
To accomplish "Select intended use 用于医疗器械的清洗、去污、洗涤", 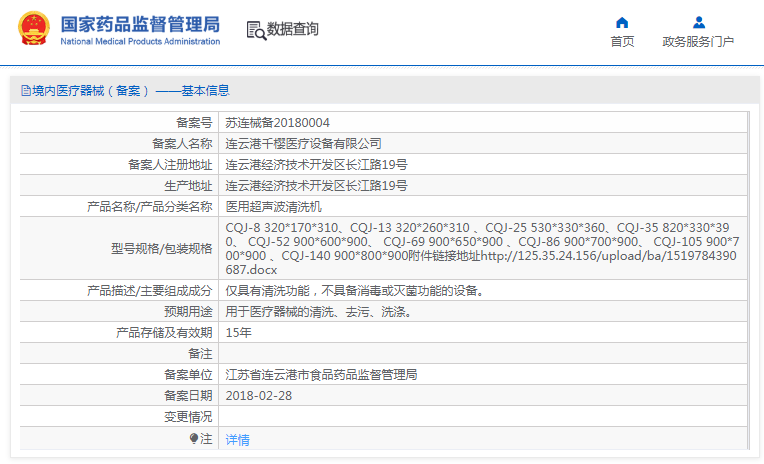I will click(320, 312).
